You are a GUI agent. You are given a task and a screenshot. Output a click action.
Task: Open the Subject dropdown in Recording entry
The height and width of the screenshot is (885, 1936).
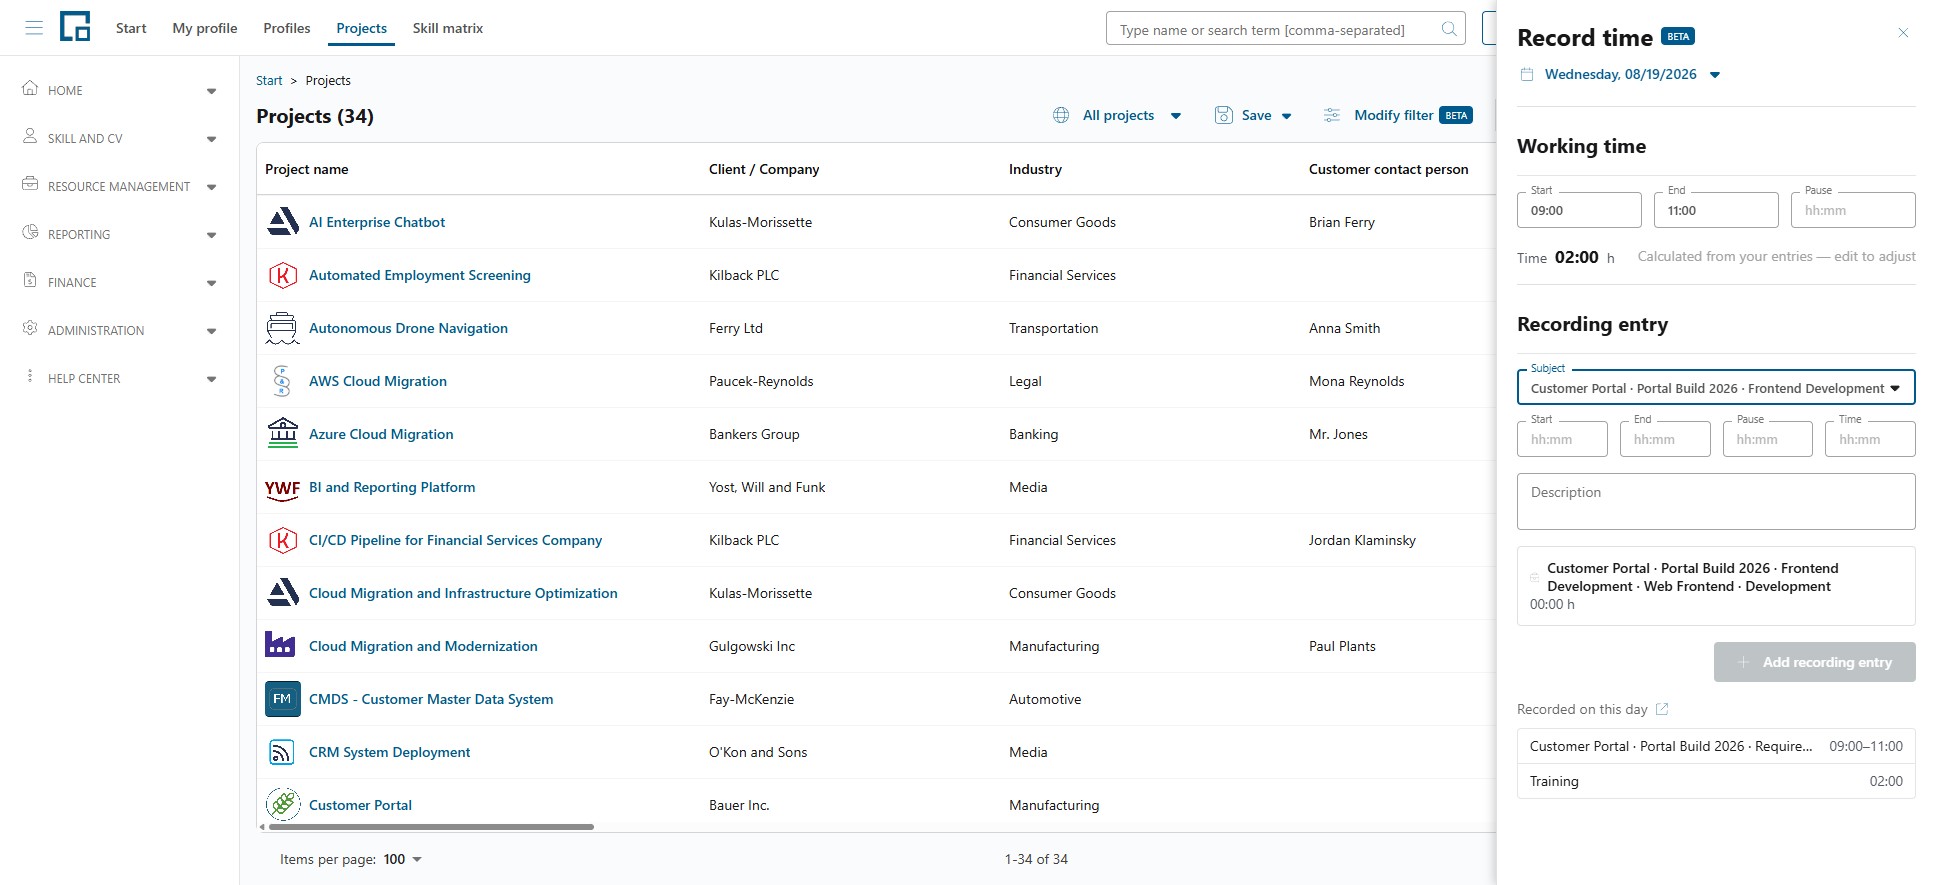tap(1716, 388)
